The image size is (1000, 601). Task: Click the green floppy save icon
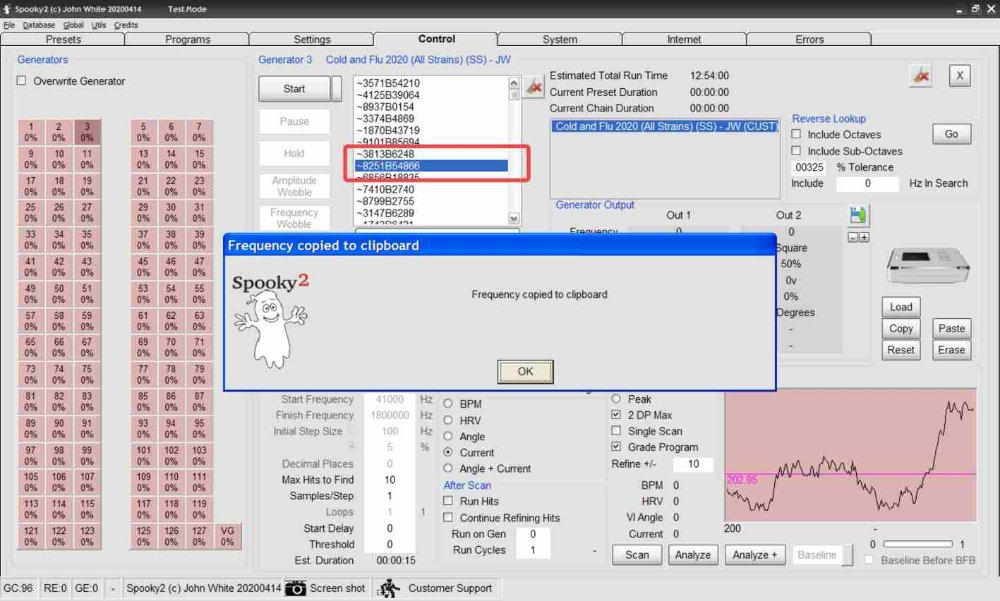857,216
